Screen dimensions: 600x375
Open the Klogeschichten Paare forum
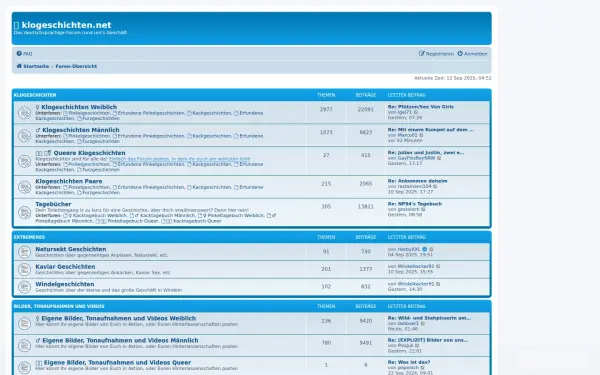[x=69, y=181]
